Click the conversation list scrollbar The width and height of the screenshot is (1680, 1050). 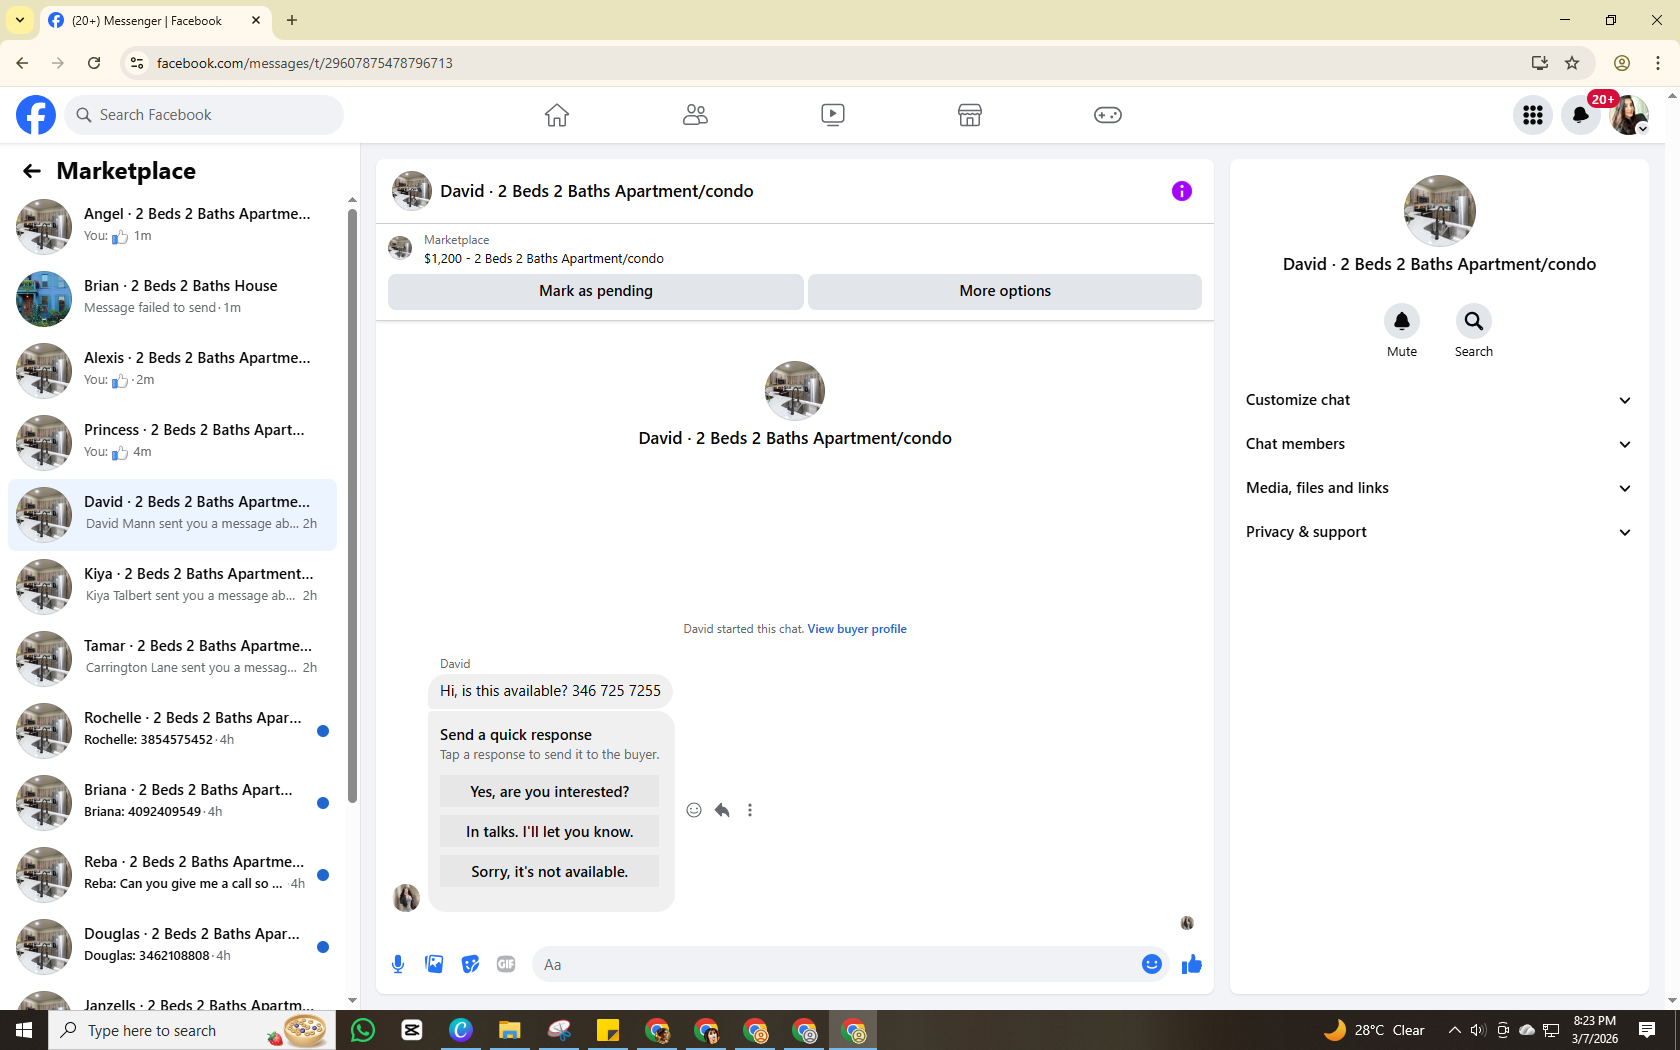pos(352,505)
